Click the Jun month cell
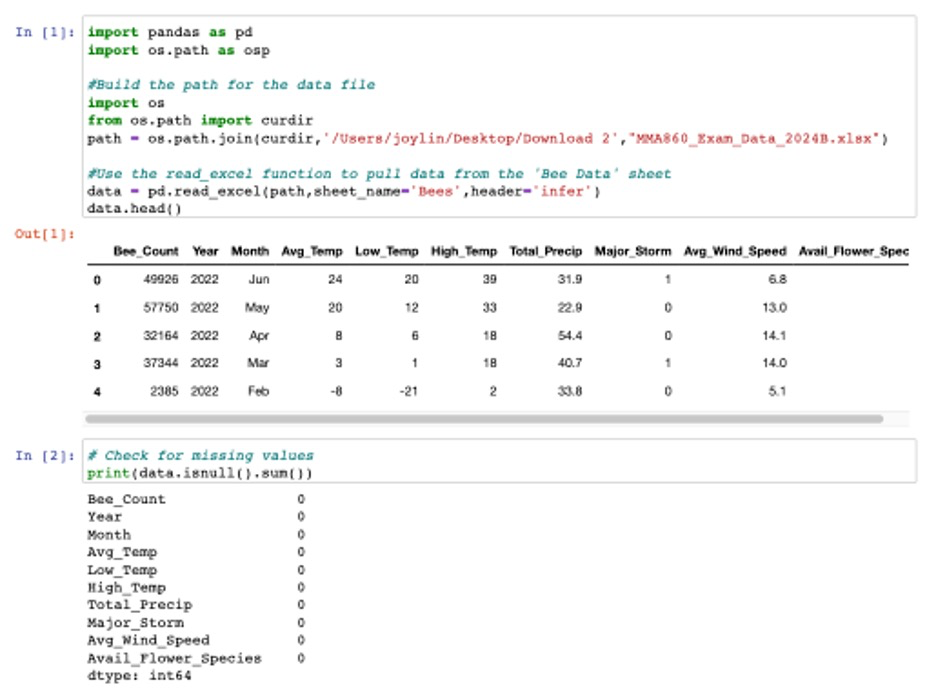The width and height of the screenshot is (936, 698). (259, 279)
